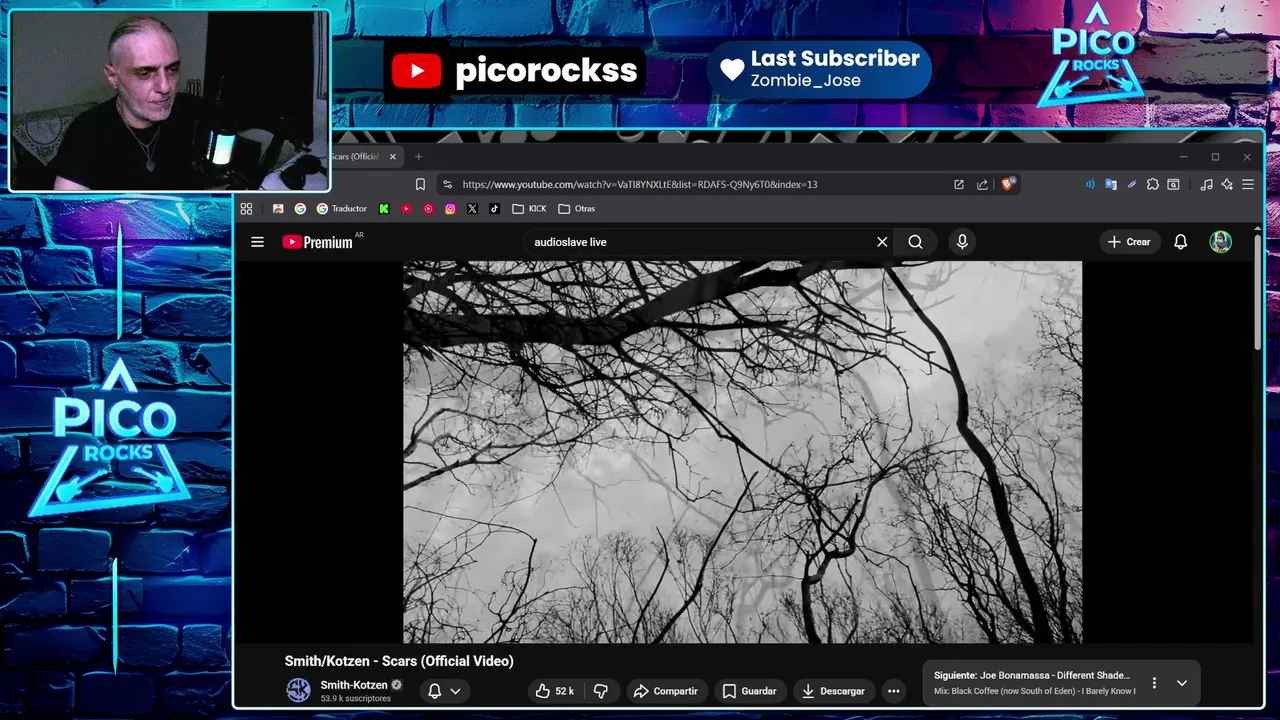Open the TikTok bookmark

[x=494, y=209]
